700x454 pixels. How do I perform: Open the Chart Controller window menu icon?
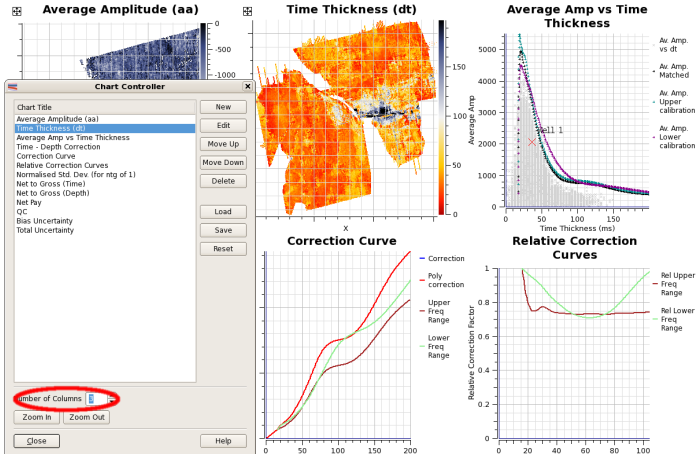12,87
